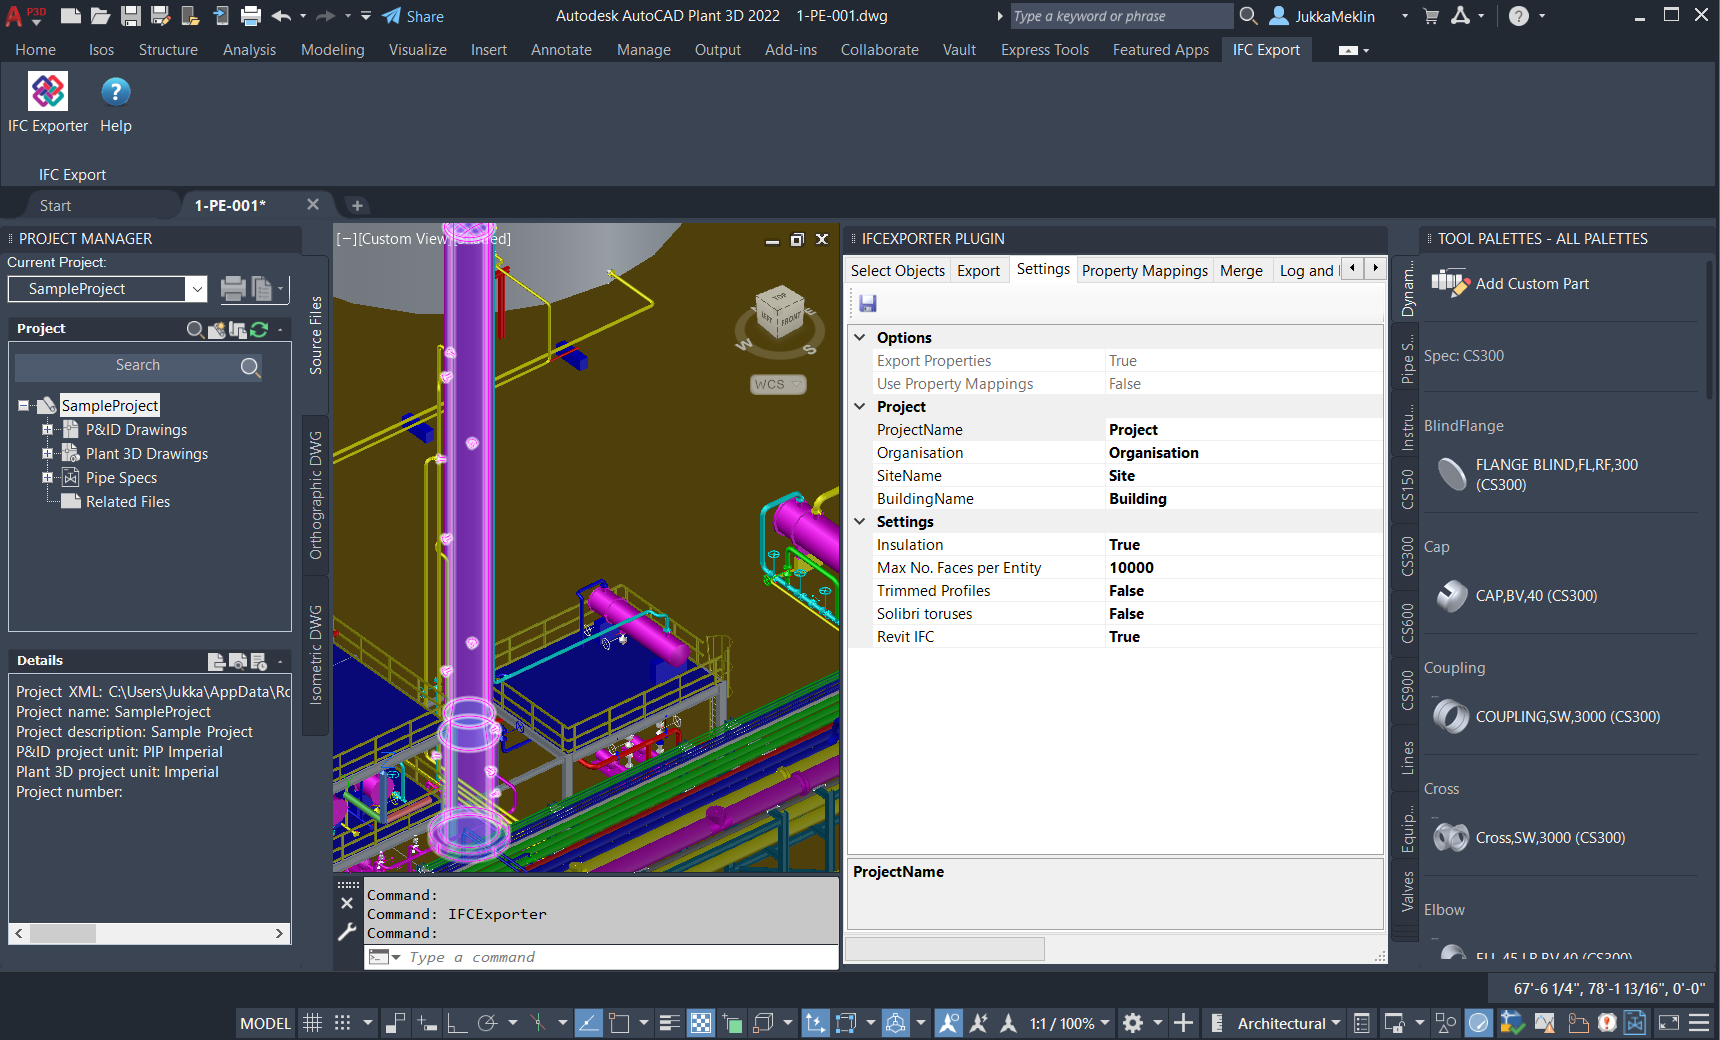Image resolution: width=1720 pixels, height=1040 pixels.
Task: Switch to the Property Mappings tab
Action: coord(1144,271)
